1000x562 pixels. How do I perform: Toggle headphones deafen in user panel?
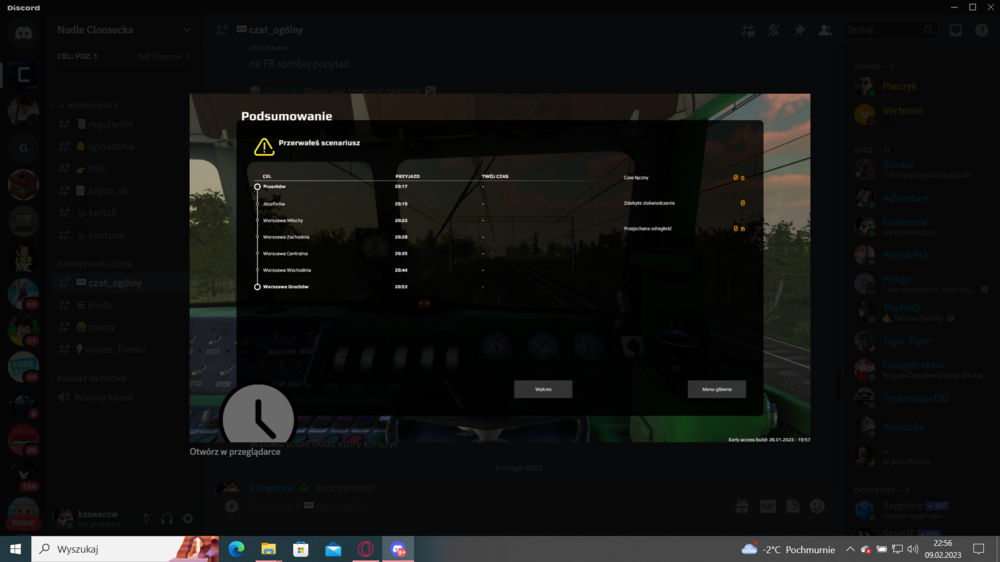pos(166,519)
